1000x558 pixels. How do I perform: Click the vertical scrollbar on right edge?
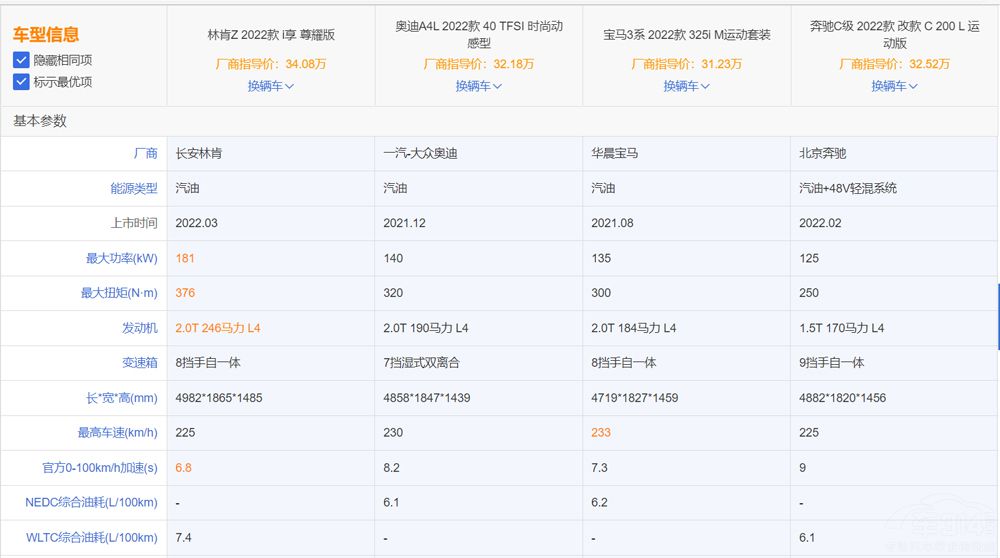997,315
